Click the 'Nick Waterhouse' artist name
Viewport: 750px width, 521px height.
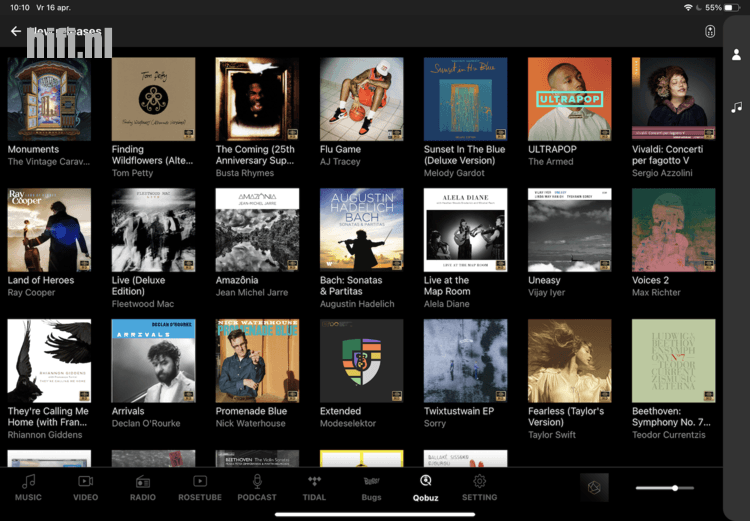[250, 423]
